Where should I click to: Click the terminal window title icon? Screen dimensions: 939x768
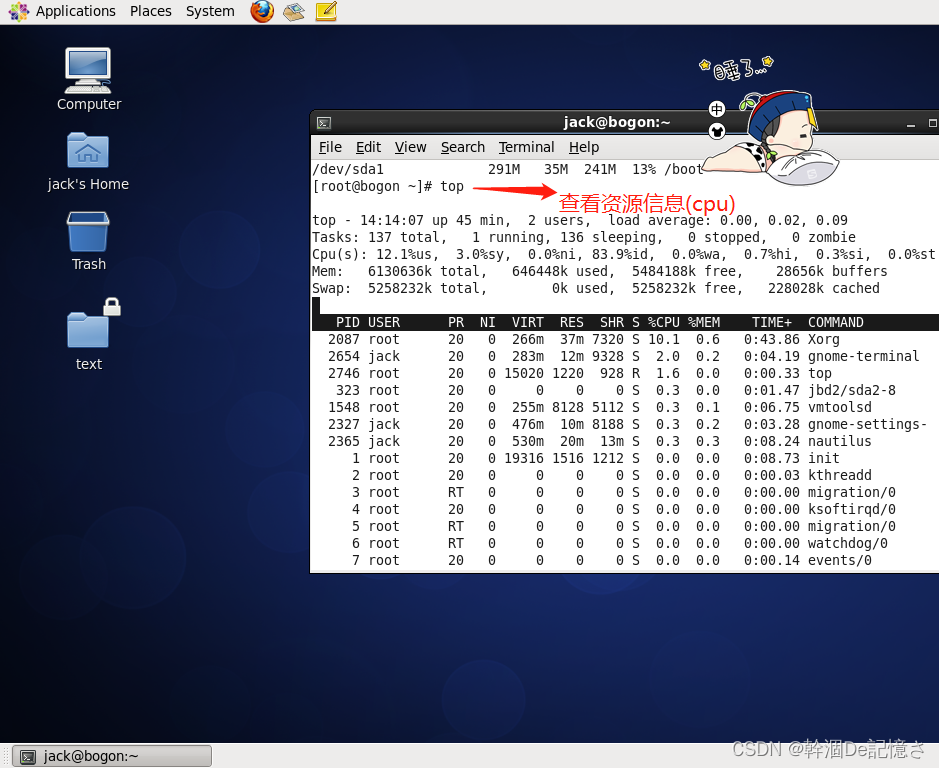tap(324, 123)
